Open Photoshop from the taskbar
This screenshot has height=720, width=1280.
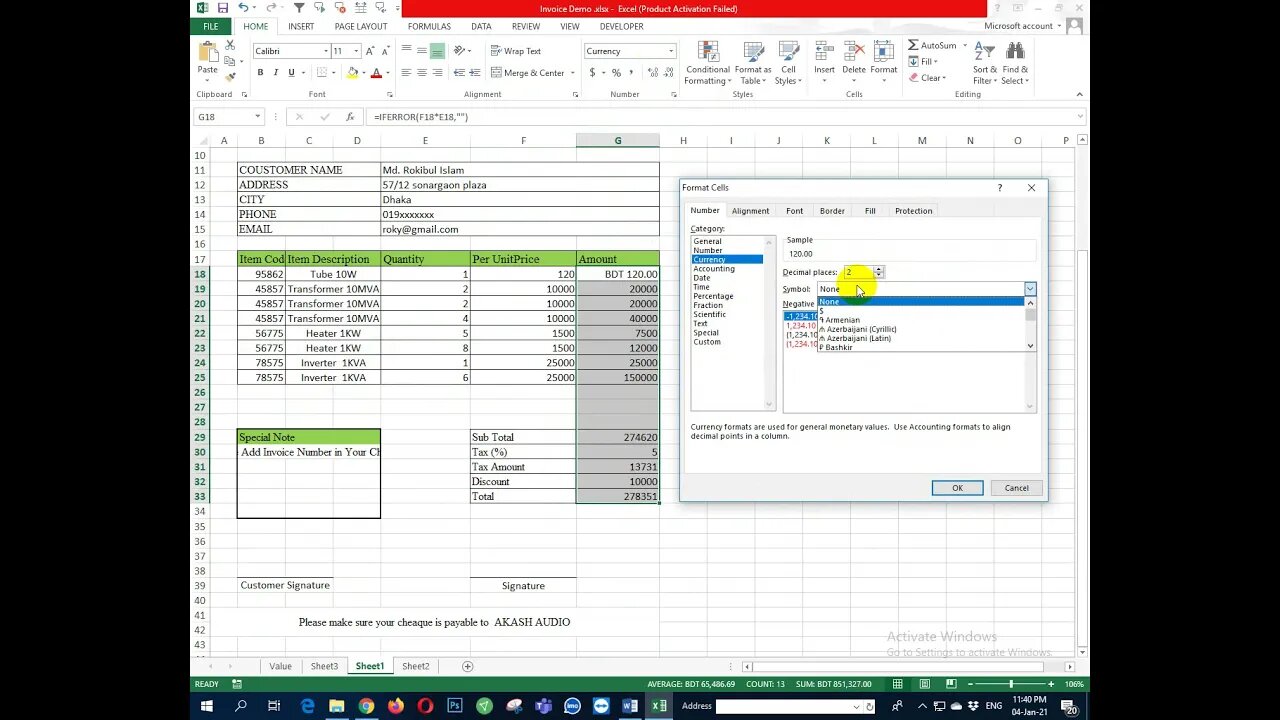455,706
